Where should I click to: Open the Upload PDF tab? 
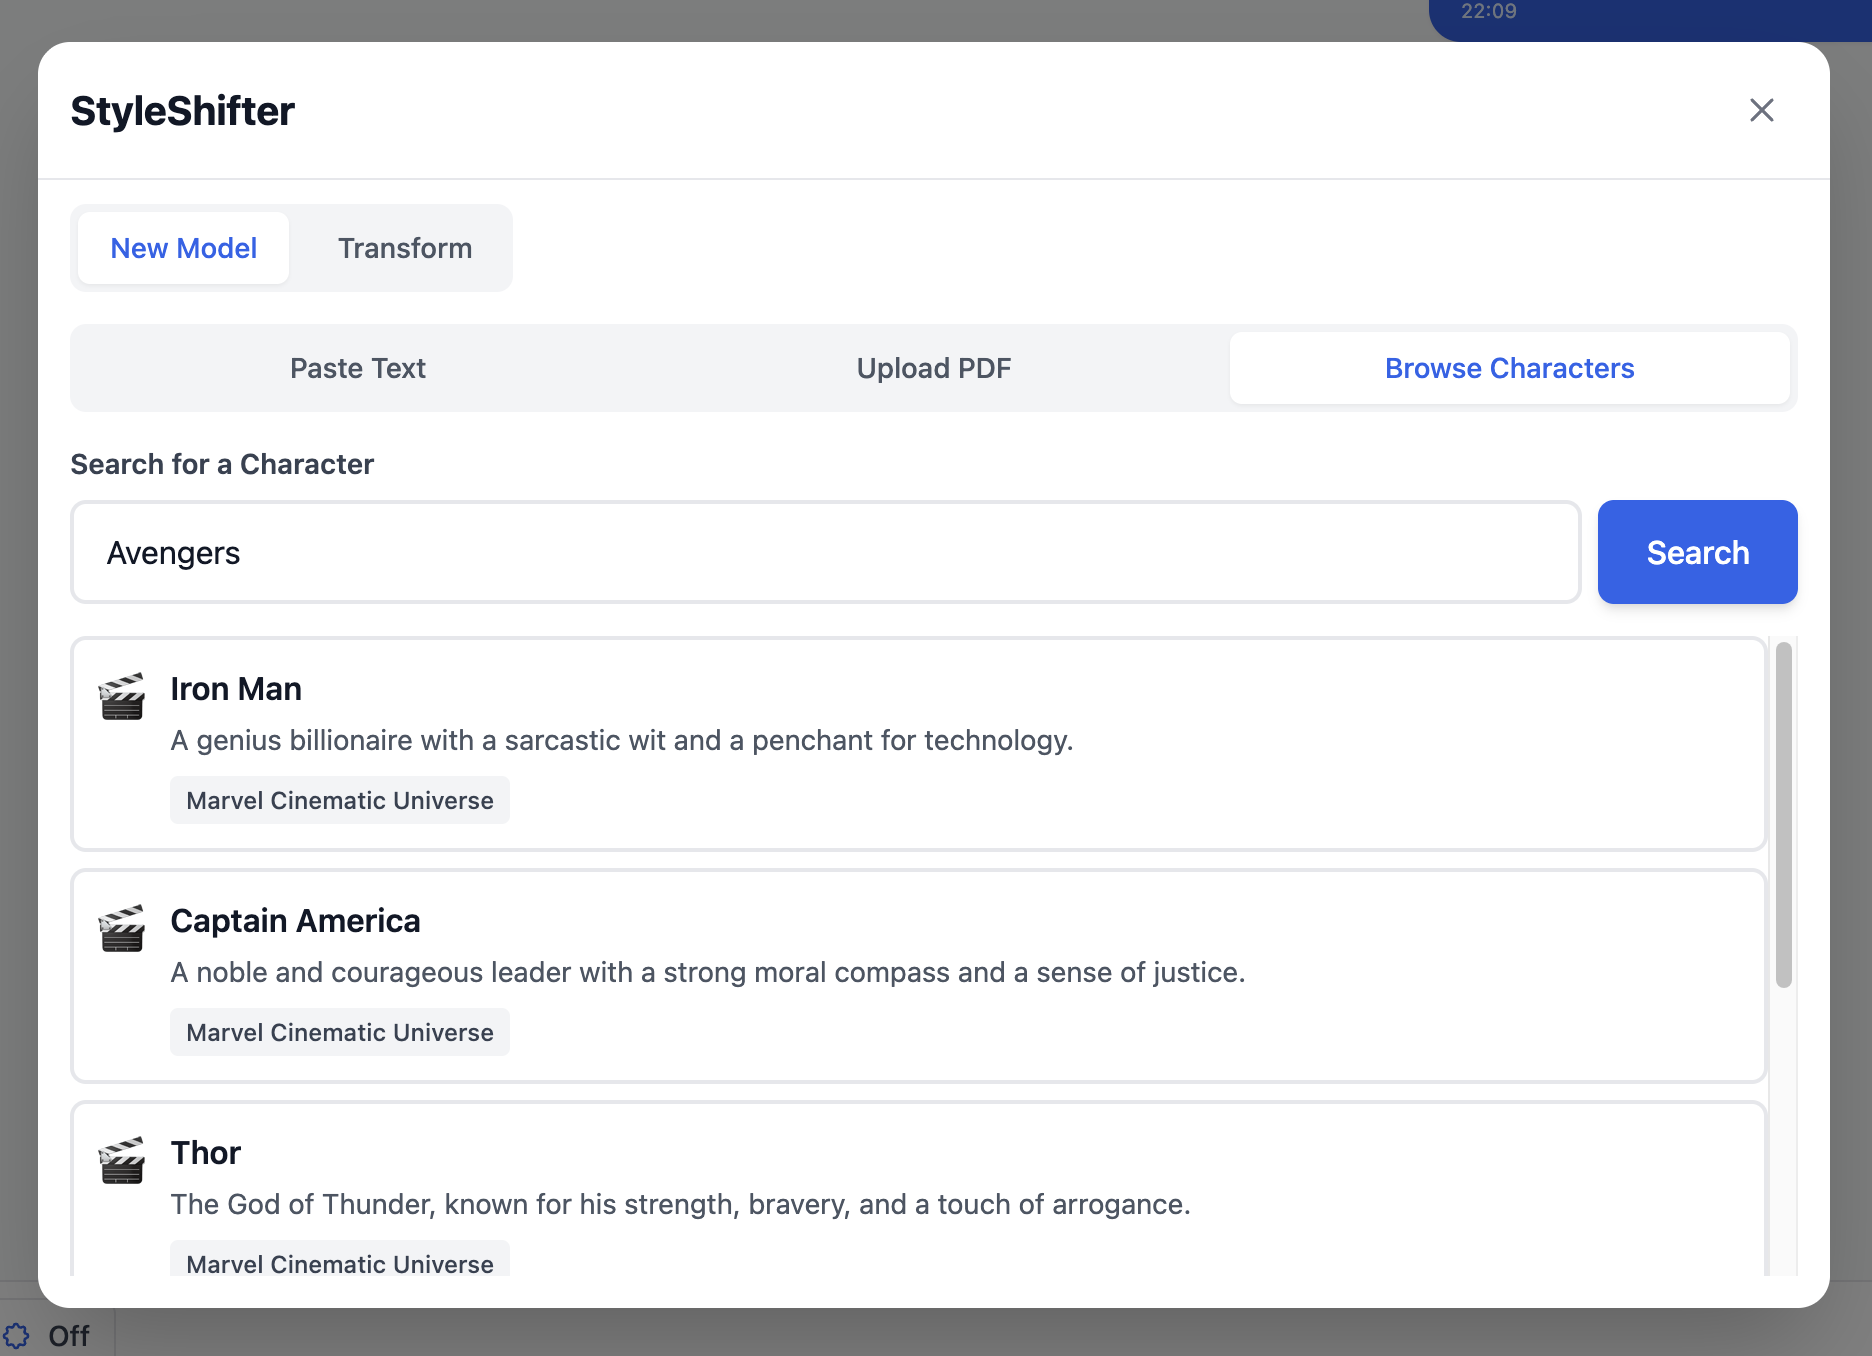click(934, 368)
